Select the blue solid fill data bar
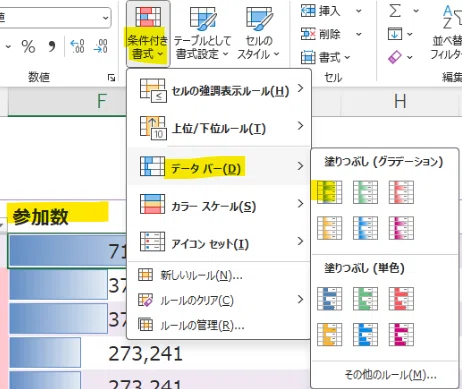 [x=329, y=299]
